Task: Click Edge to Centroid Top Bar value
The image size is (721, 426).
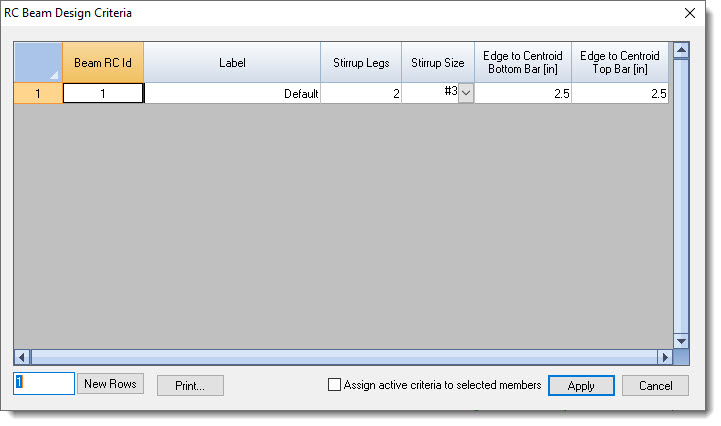Action: [619, 93]
